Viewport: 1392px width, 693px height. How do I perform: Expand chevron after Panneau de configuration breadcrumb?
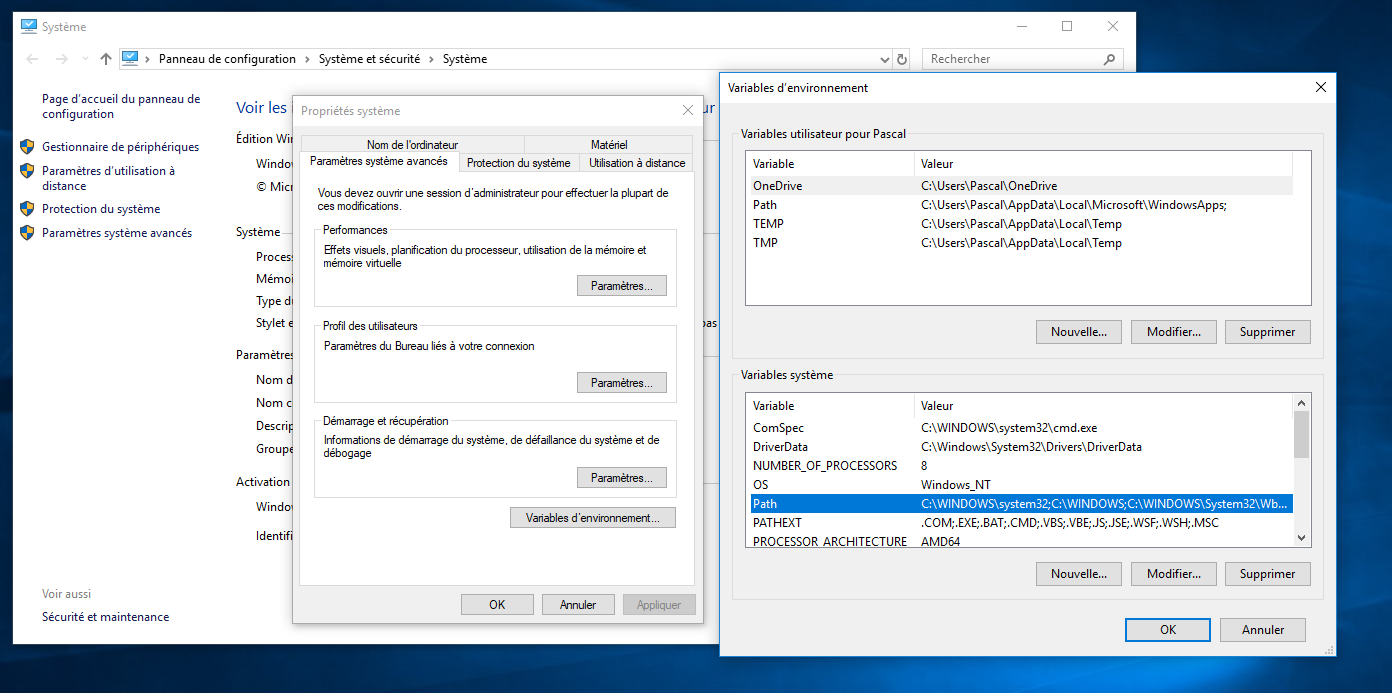(308, 59)
